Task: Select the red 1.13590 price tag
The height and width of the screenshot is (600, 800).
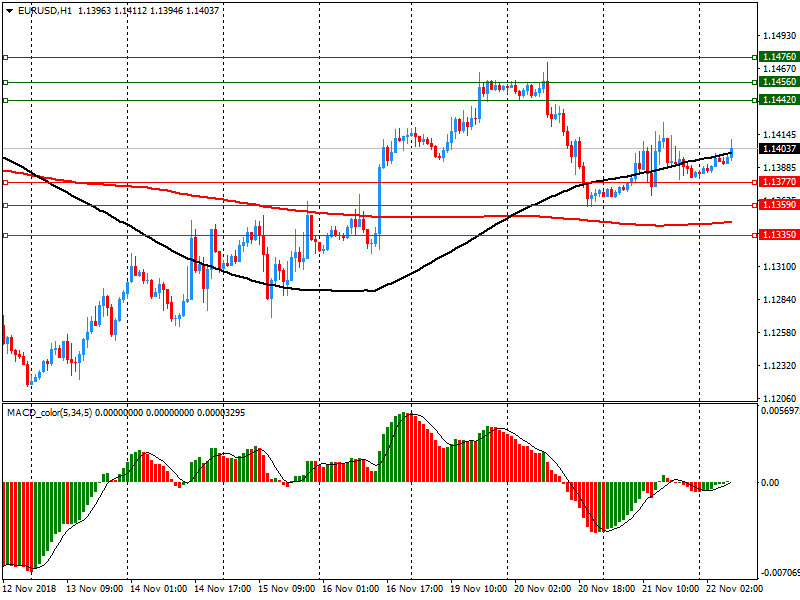Action: [x=779, y=205]
